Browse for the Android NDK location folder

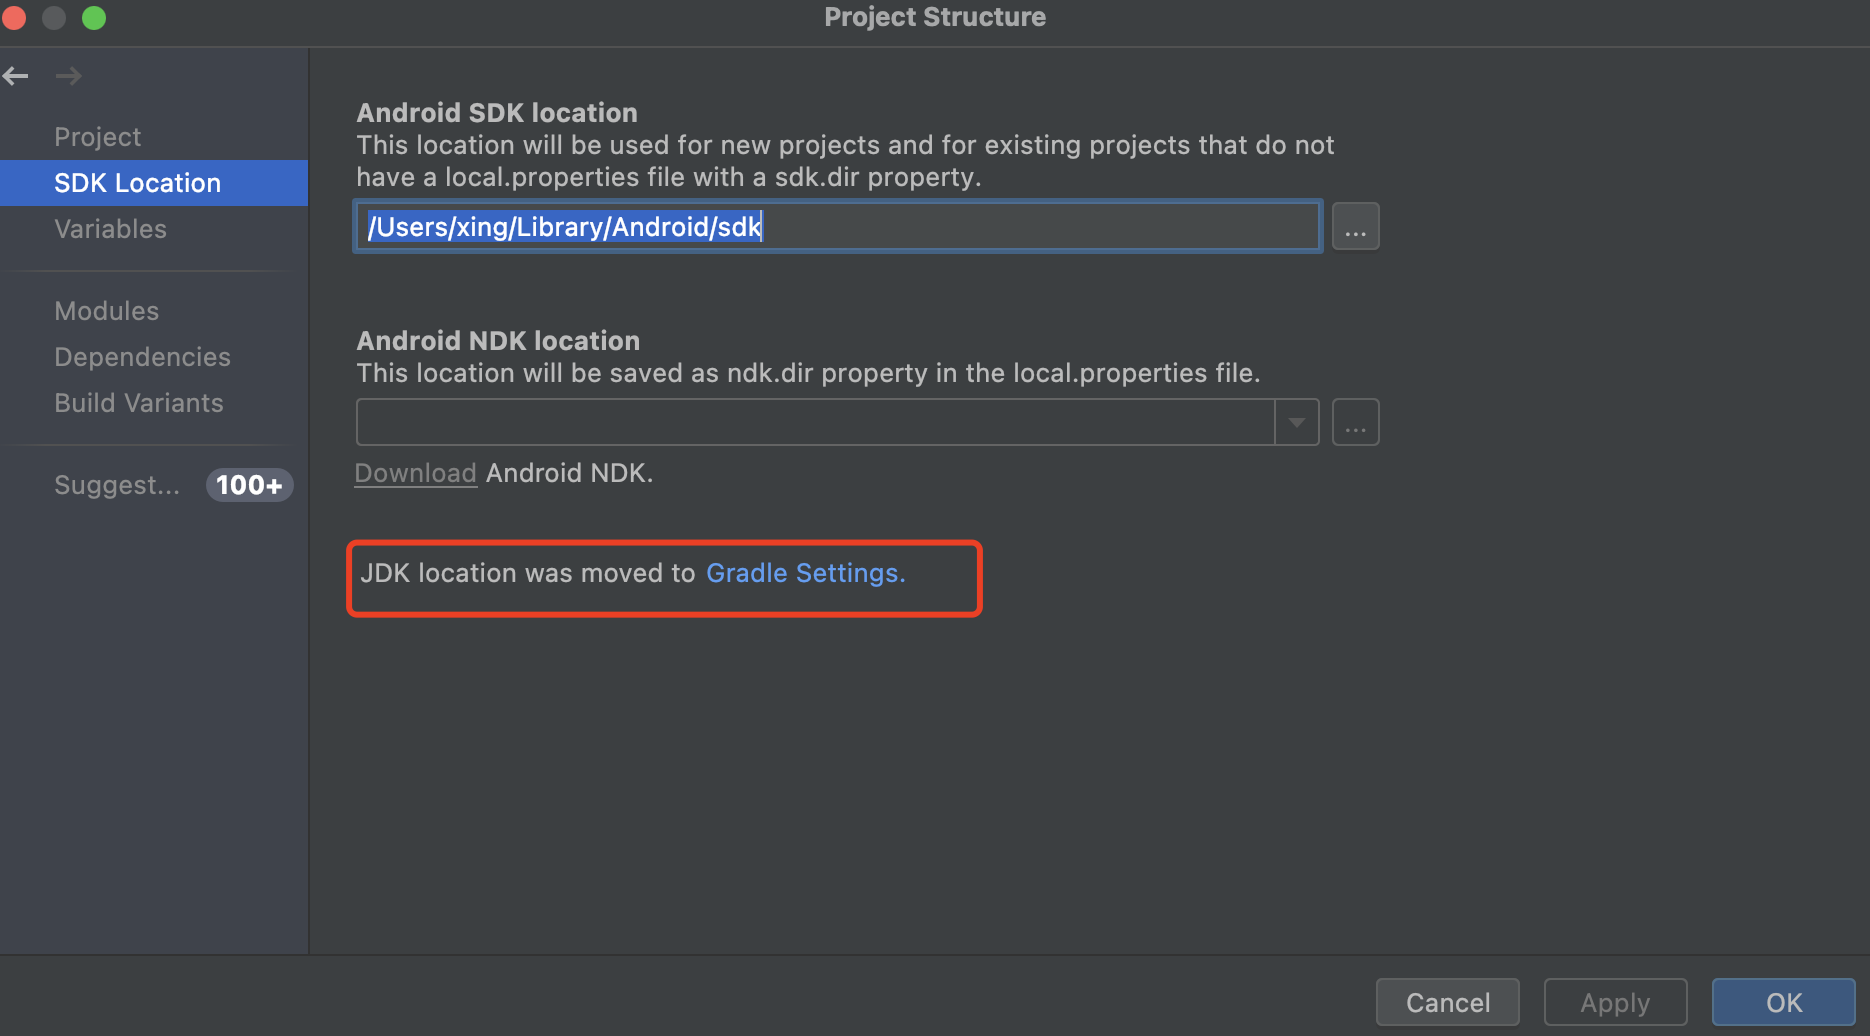point(1355,423)
